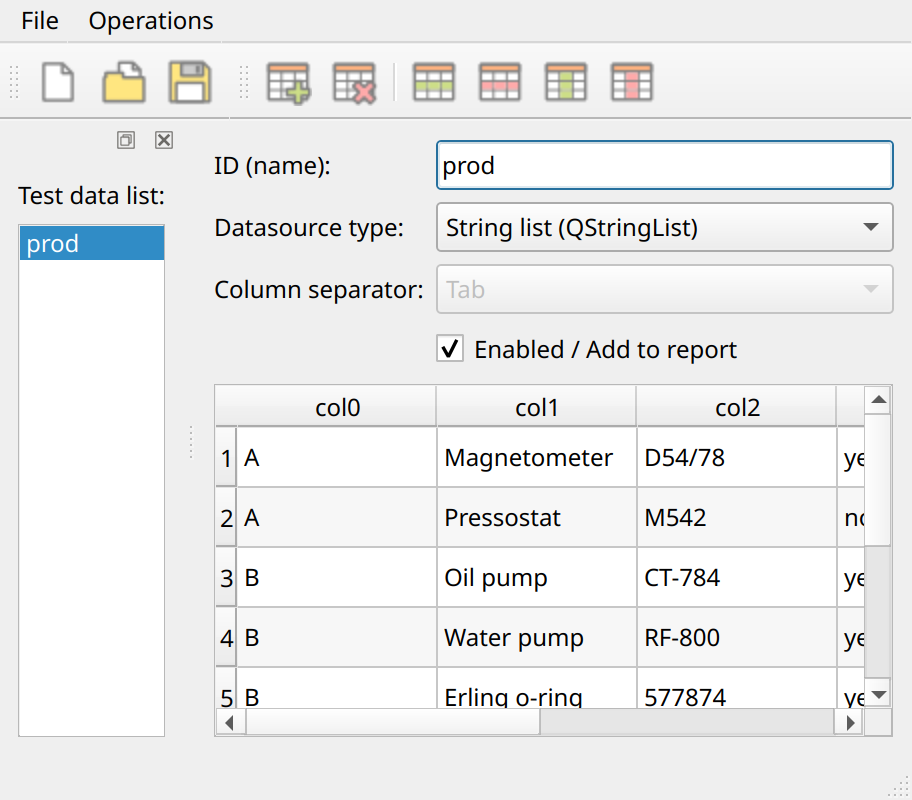Remove a column via the red column table icon
Image resolution: width=912 pixels, height=800 pixels.
[632, 83]
